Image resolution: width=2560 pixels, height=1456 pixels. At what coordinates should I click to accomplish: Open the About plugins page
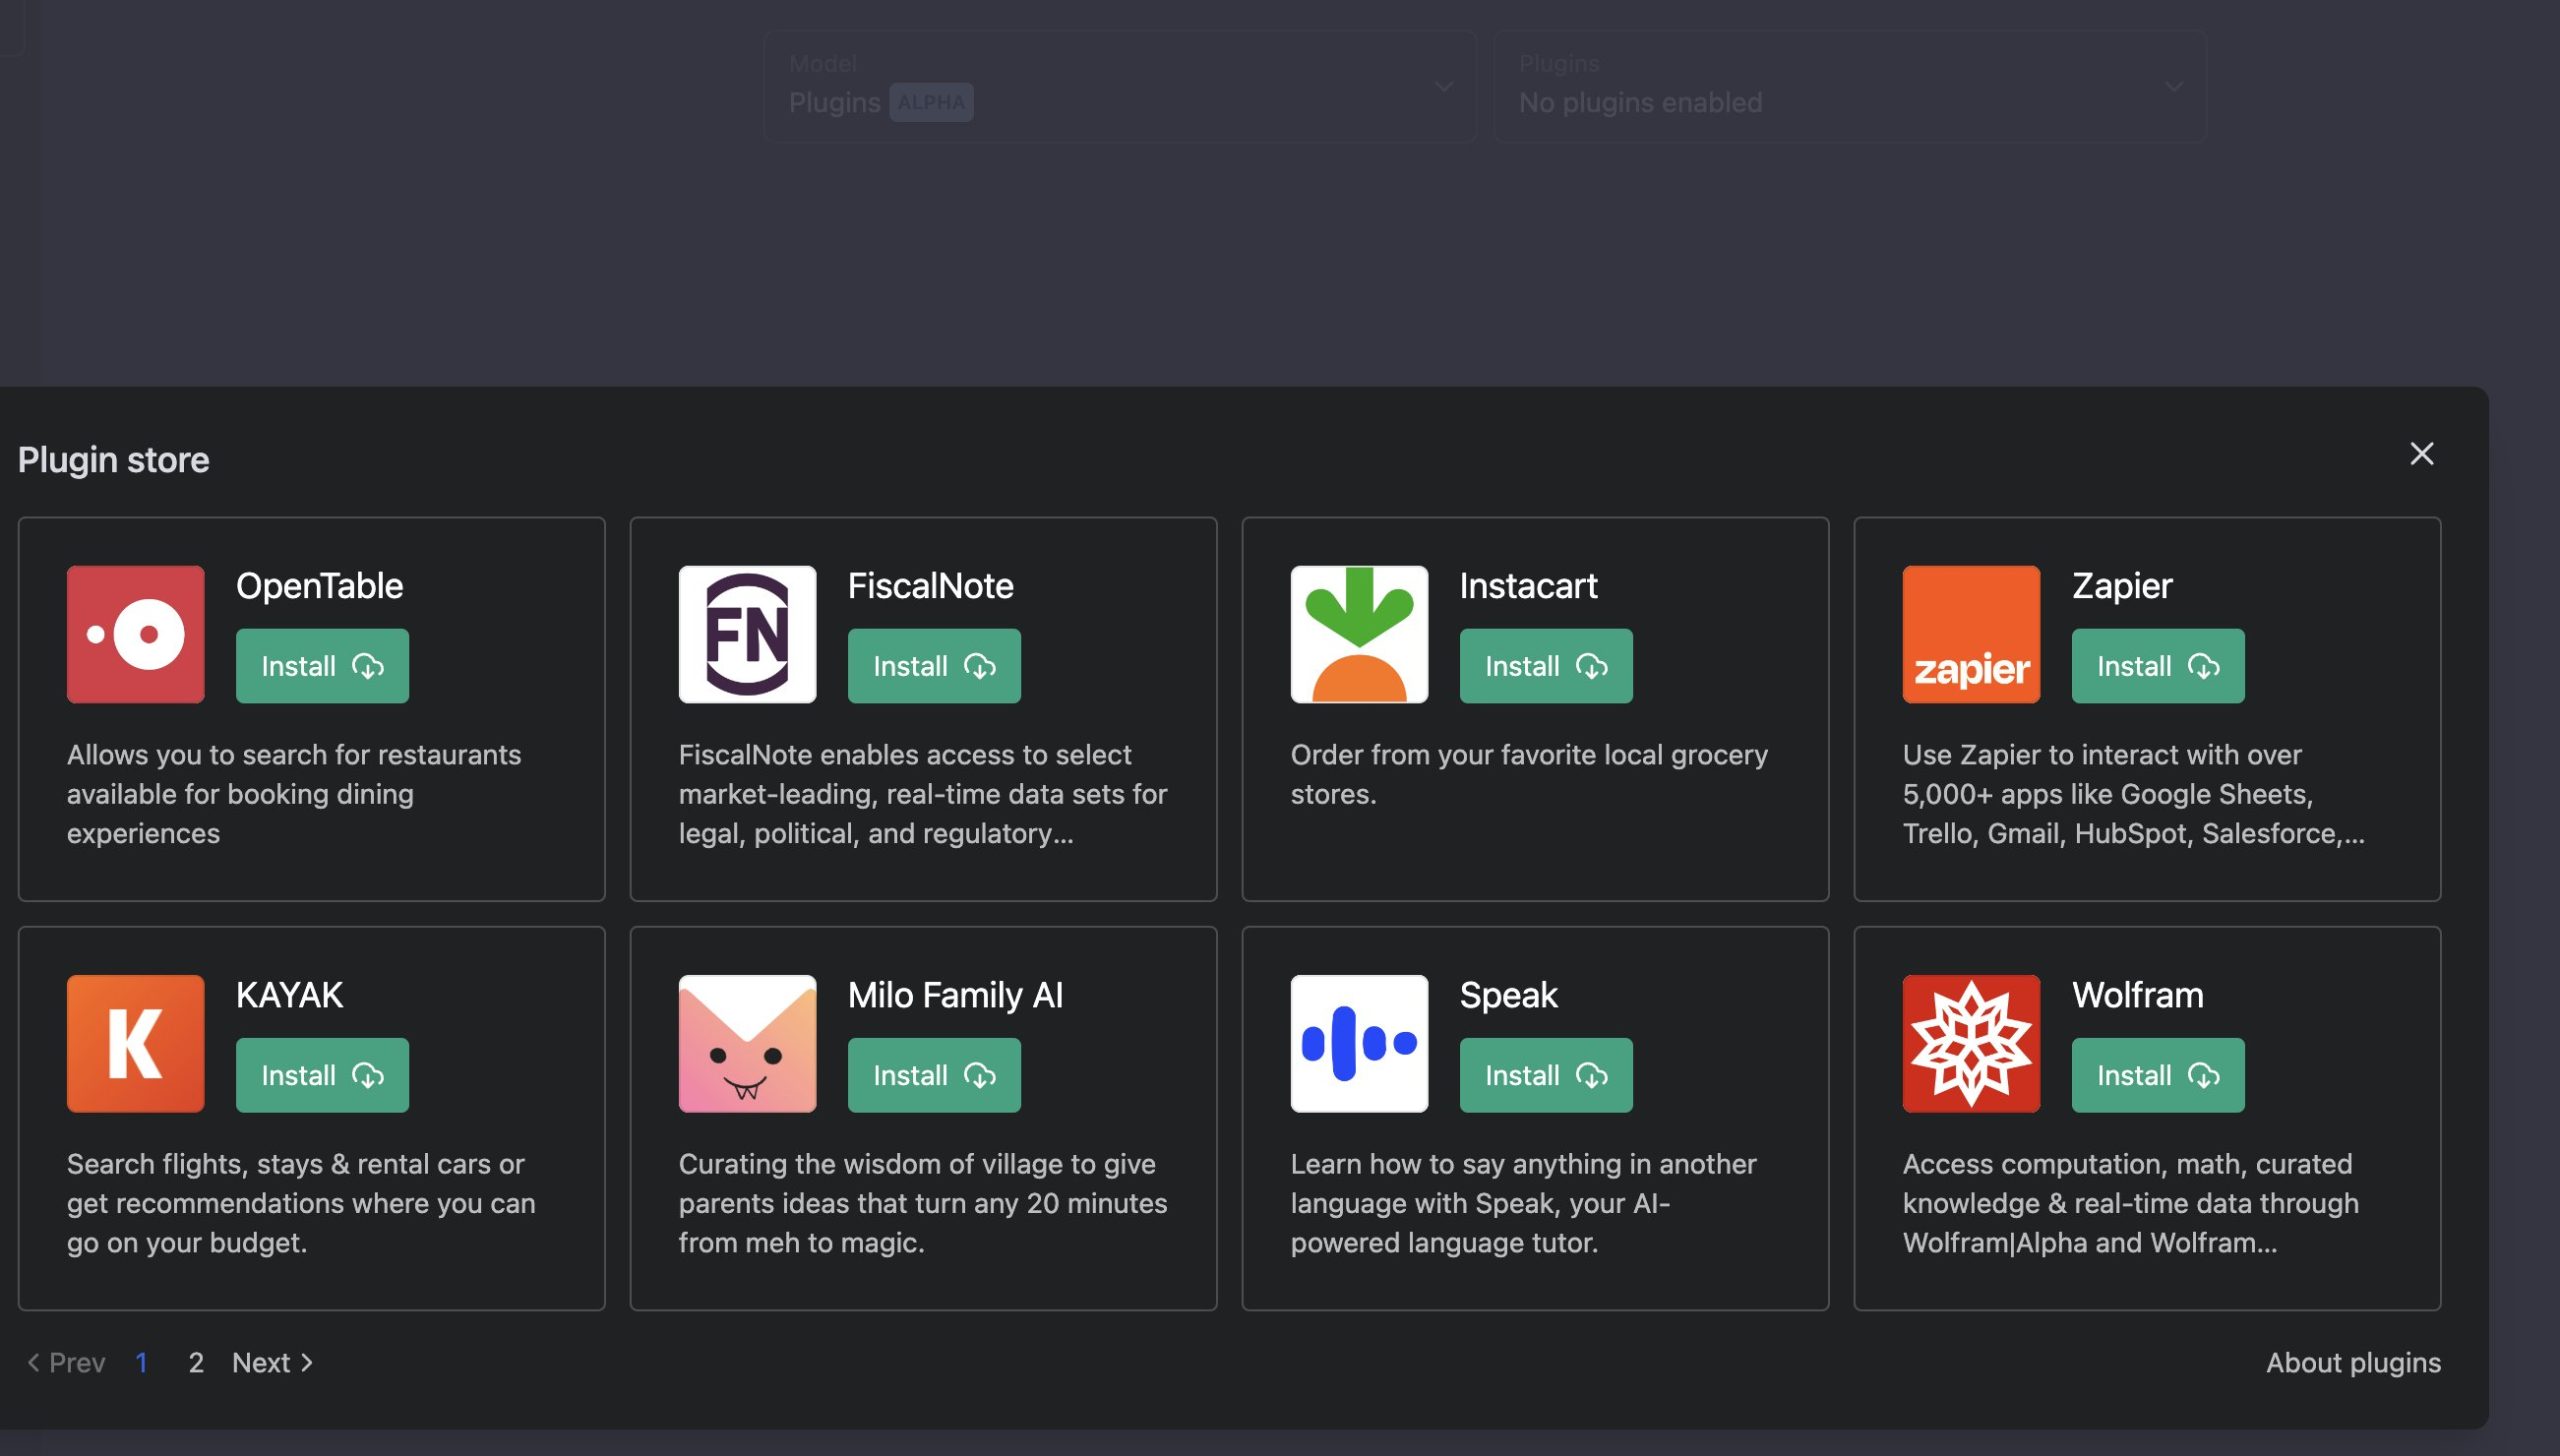click(x=2352, y=1362)
